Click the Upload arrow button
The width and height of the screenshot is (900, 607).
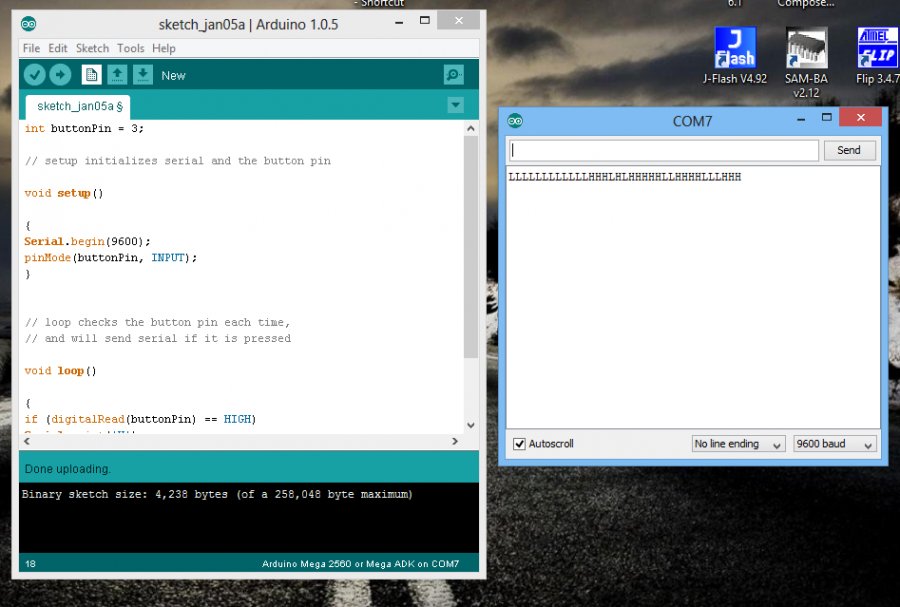click(x=60, y=75)
